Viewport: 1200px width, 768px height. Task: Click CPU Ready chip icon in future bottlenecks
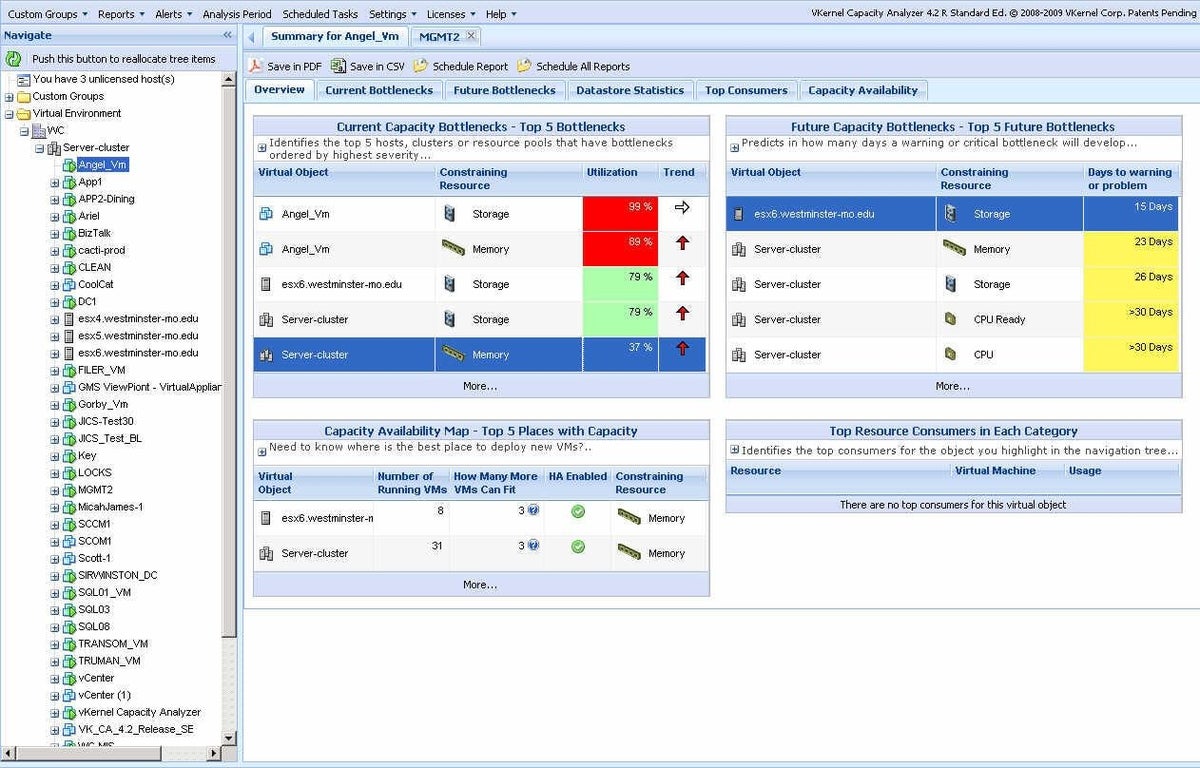[x=950, y=319]
